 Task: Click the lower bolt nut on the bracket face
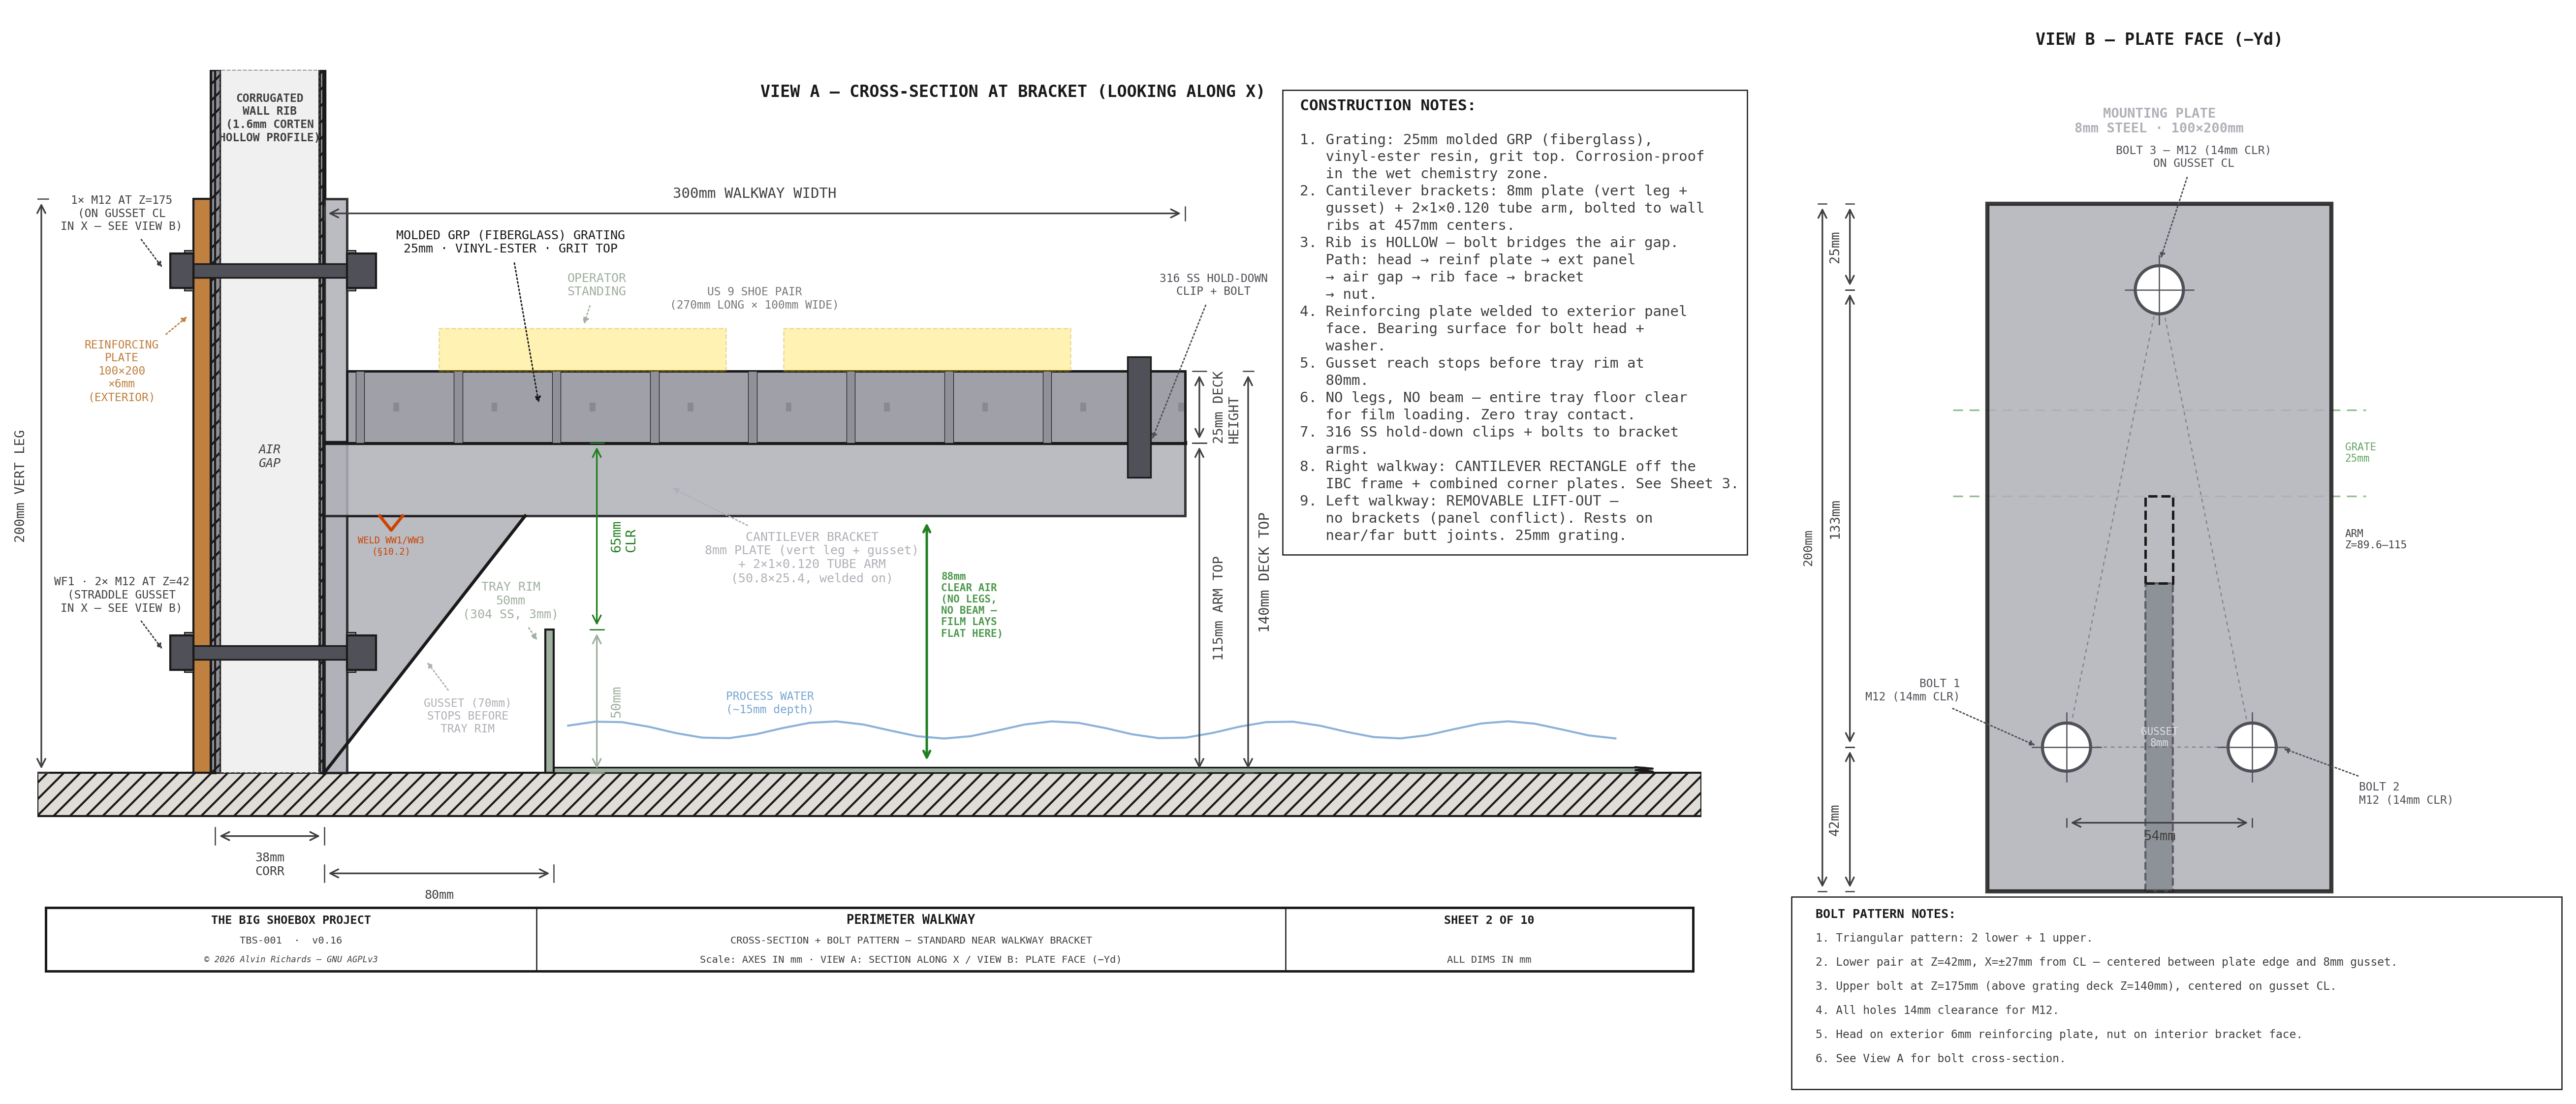(361, 652)
